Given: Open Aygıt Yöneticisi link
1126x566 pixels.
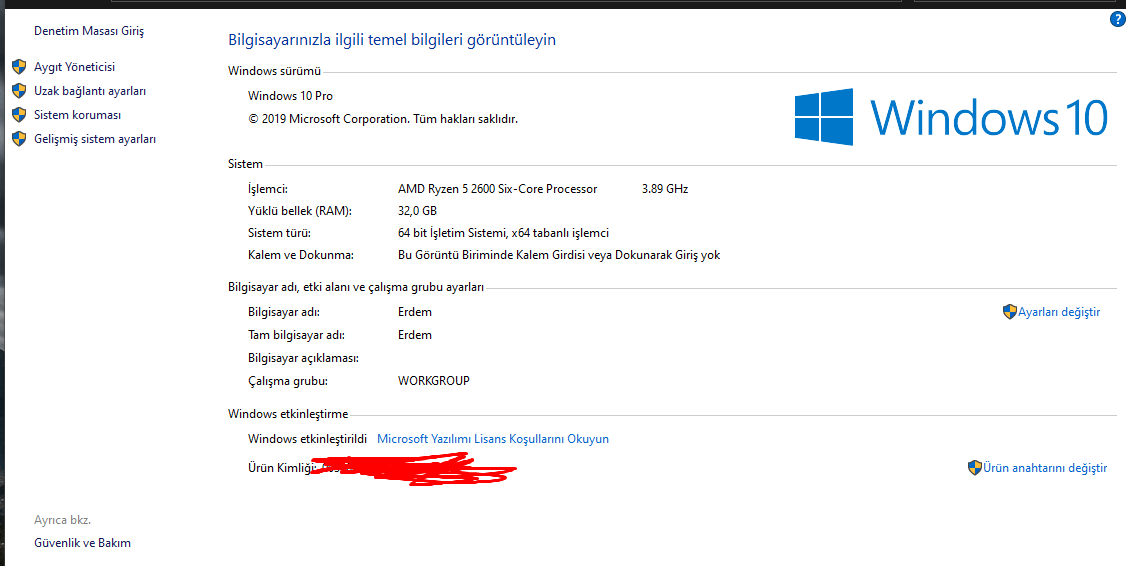Looking at the screenshot, I should point(75,67).
